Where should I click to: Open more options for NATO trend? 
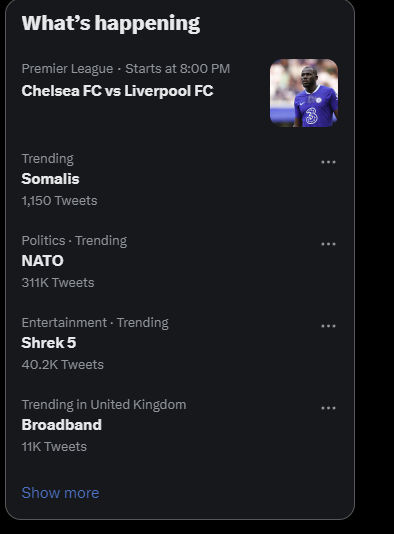[x=328, y=244]
